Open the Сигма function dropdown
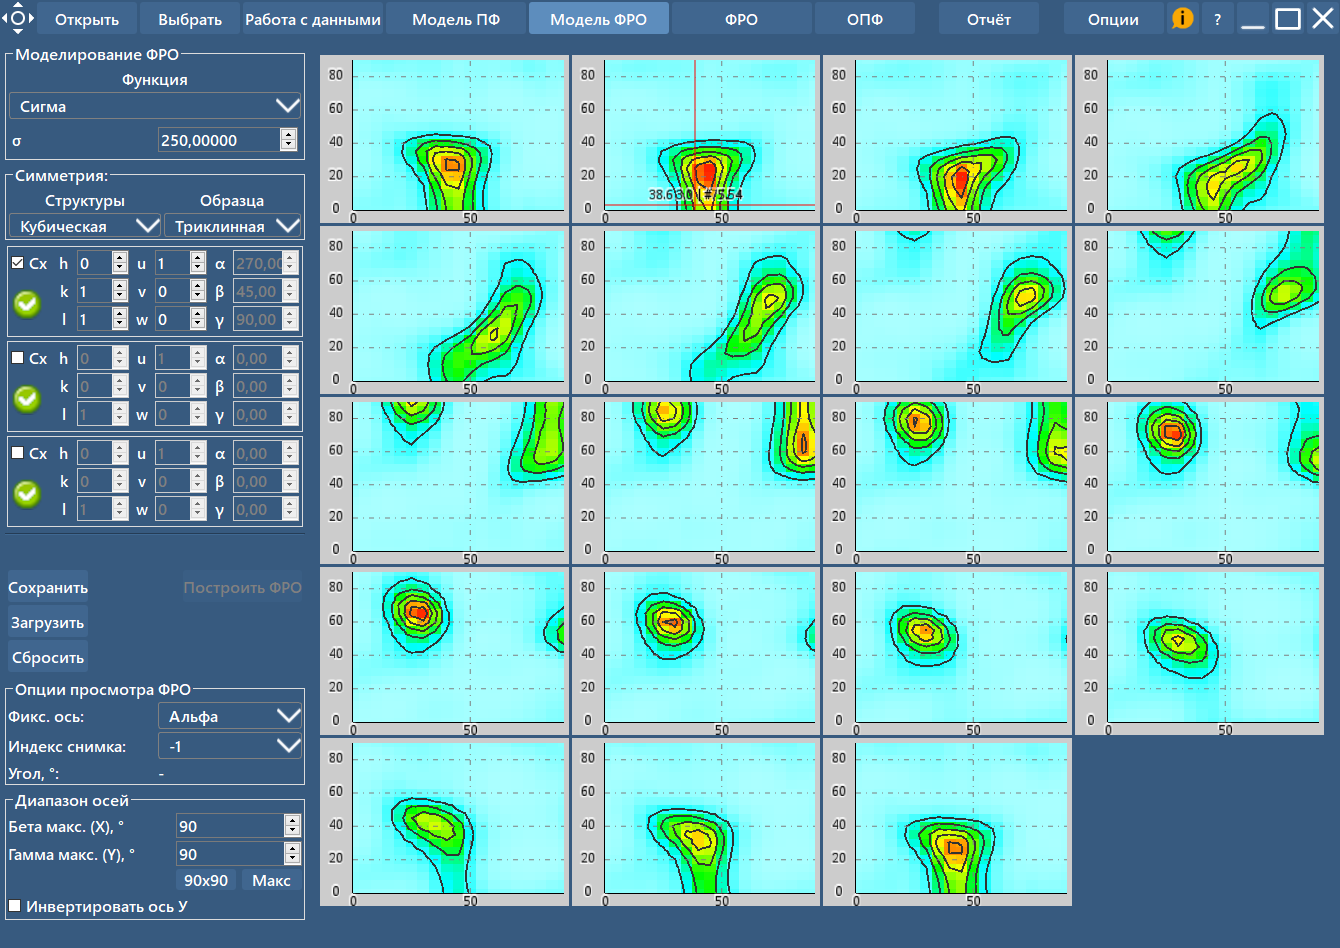1340x948 pixels. (x=155, y=106)
